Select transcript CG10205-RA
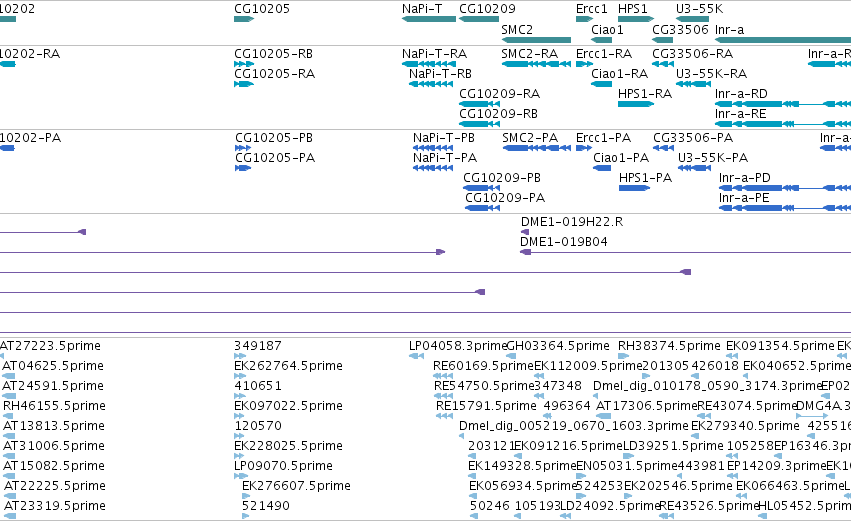 pos(244,84)
